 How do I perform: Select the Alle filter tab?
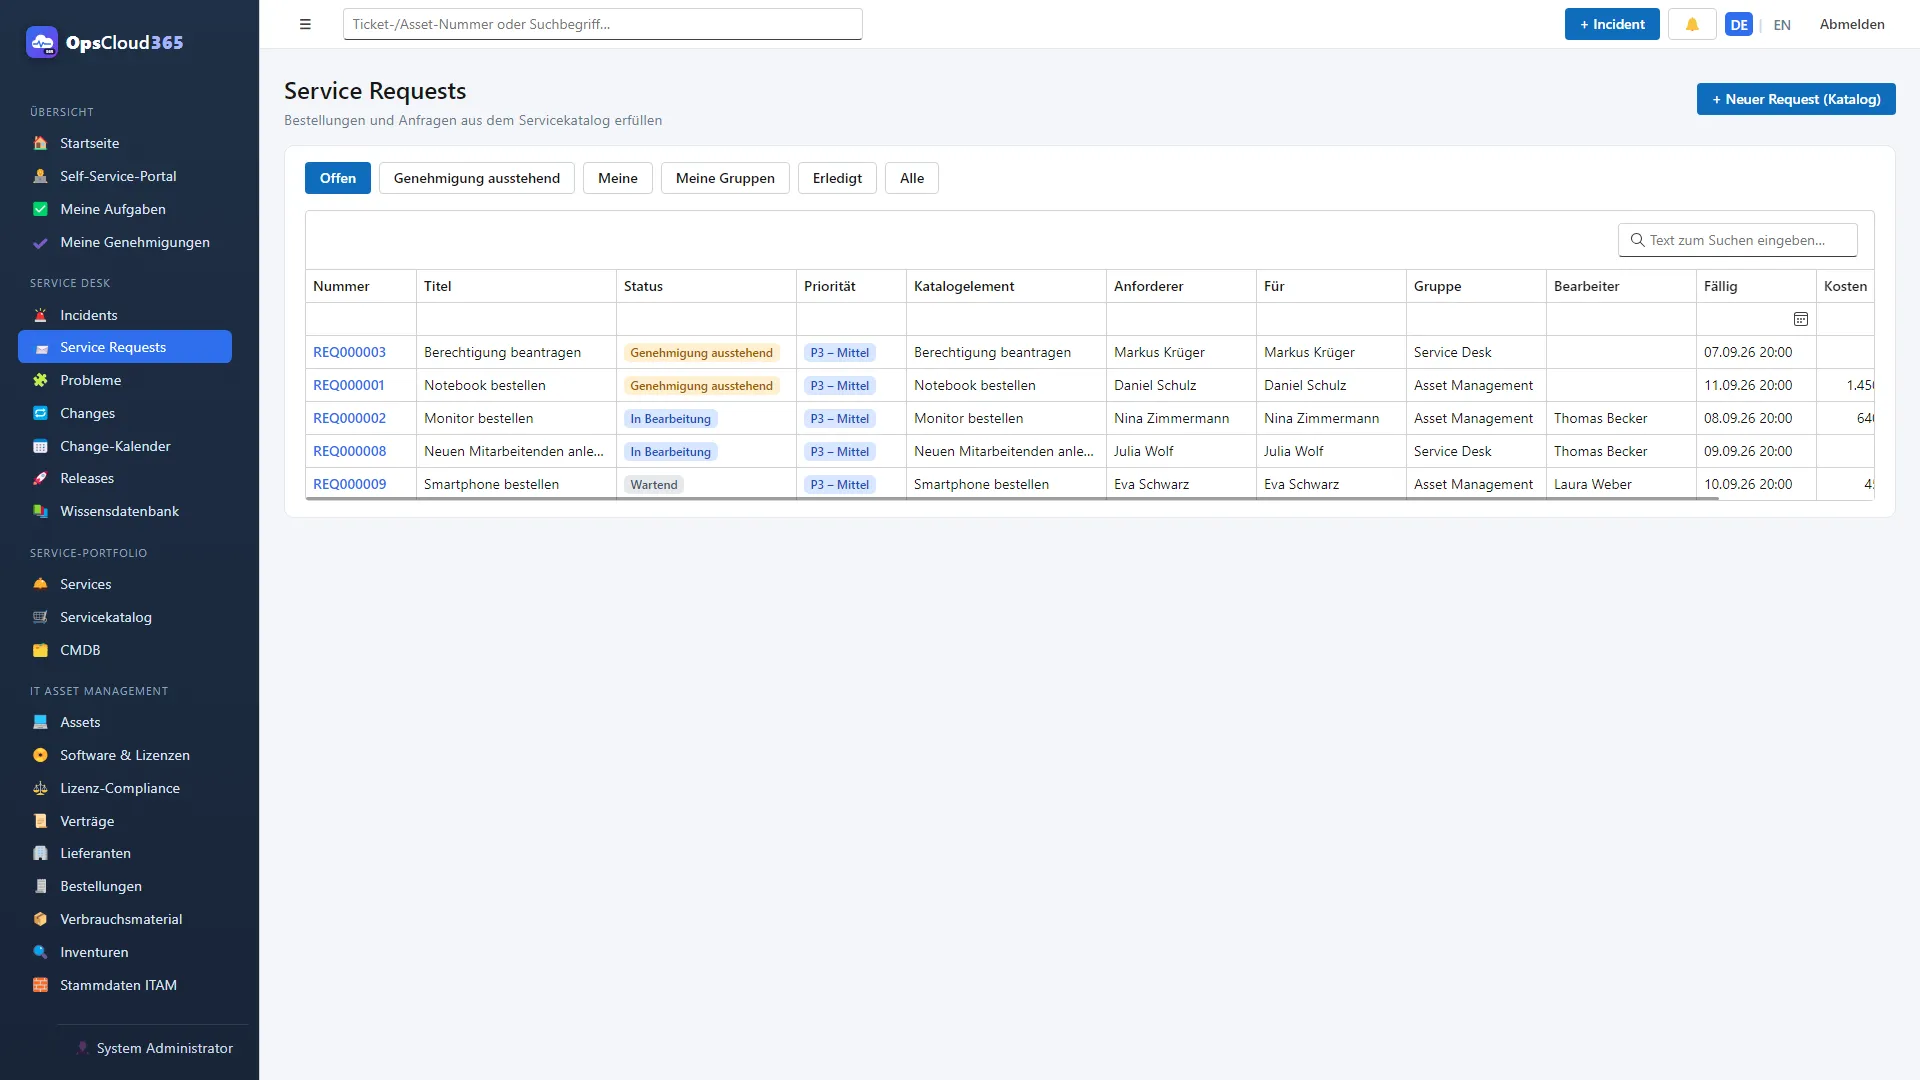coord(912,178)
